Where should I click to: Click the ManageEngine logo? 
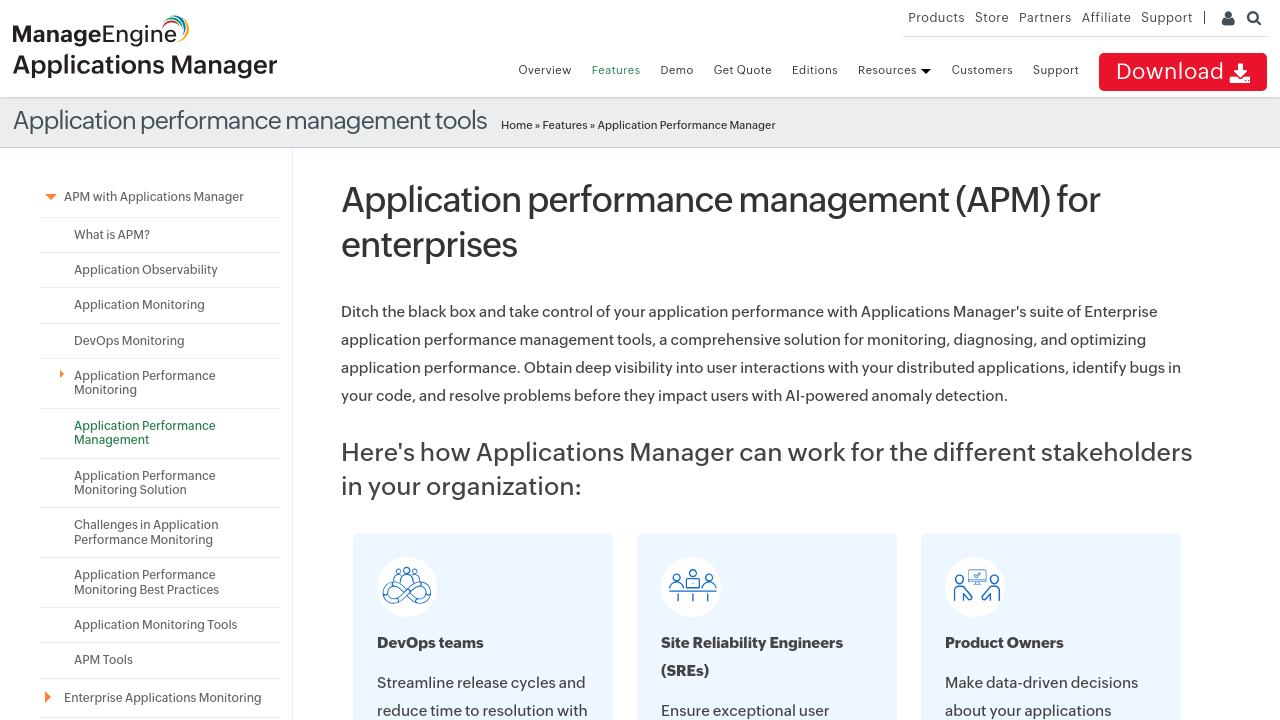(x=100, y=32)
